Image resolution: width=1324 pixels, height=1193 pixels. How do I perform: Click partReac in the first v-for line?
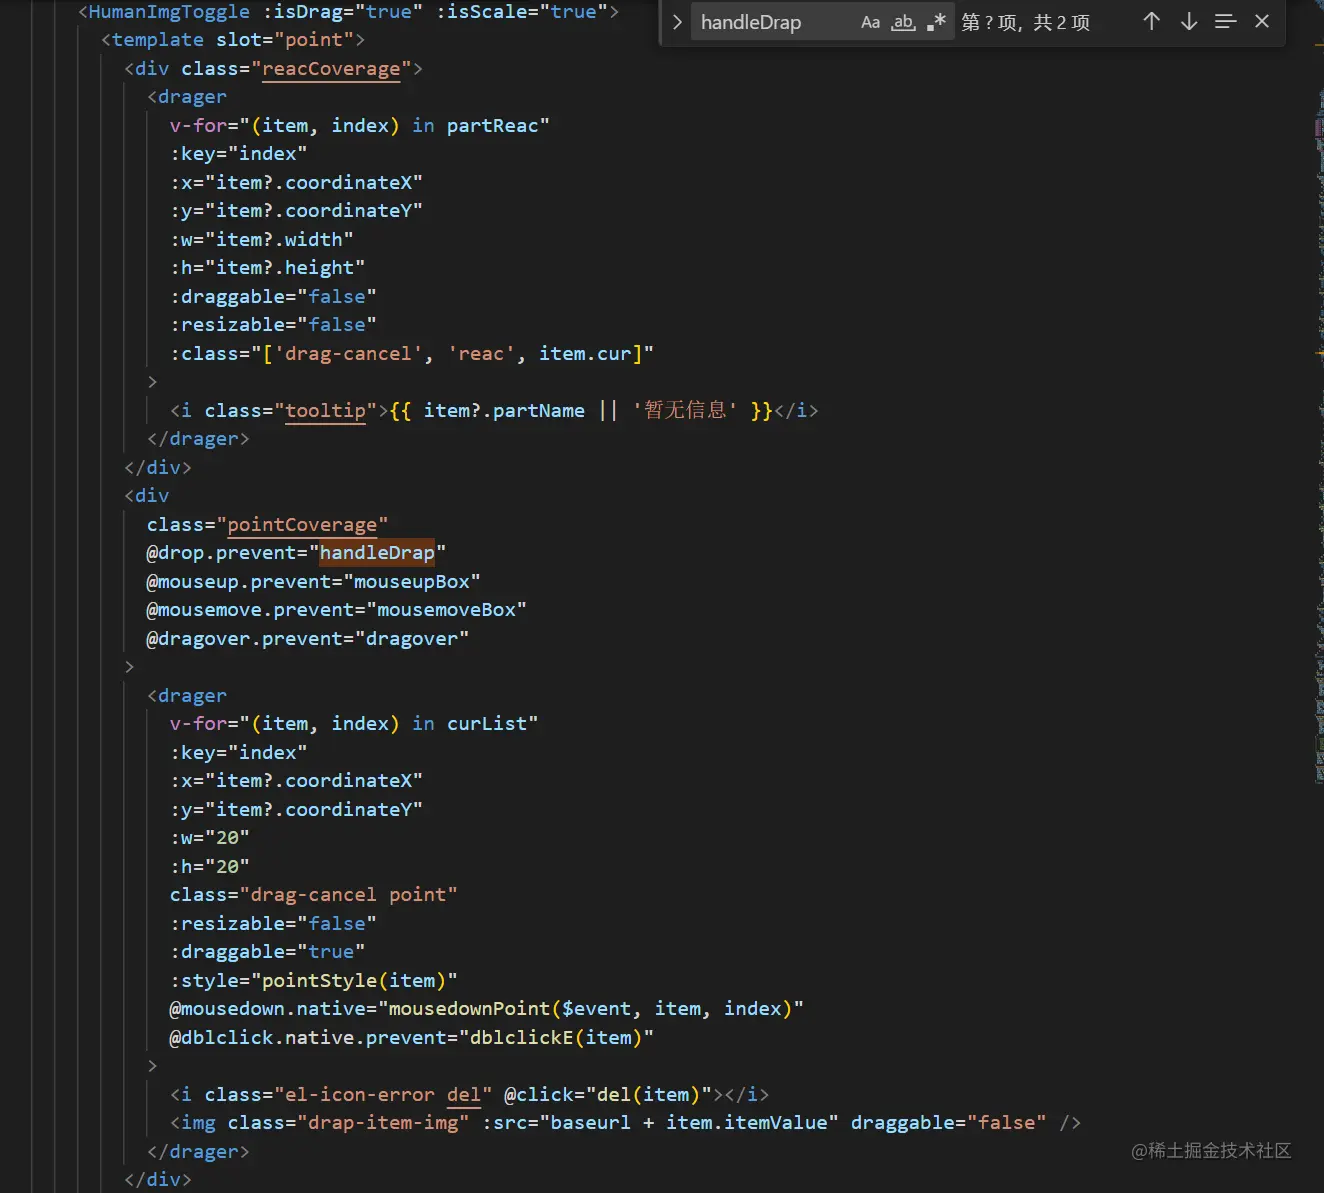[492, 126]
